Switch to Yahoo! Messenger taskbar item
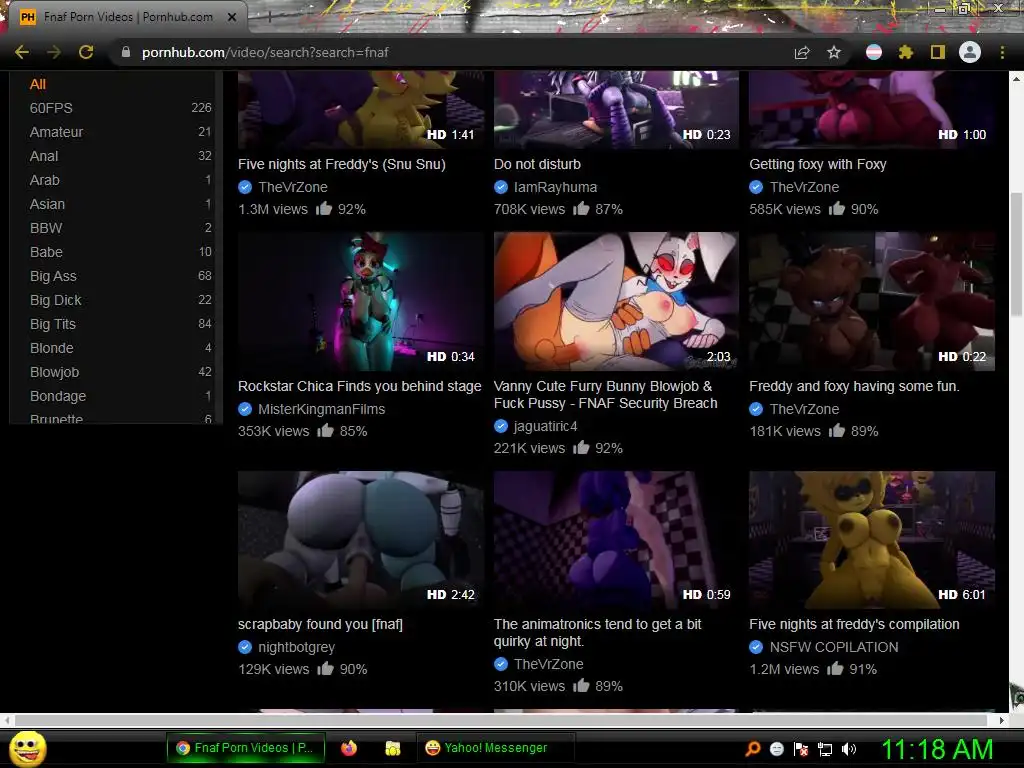The height and width of the screenshot is (768, 1024). [x=495, y=748]
